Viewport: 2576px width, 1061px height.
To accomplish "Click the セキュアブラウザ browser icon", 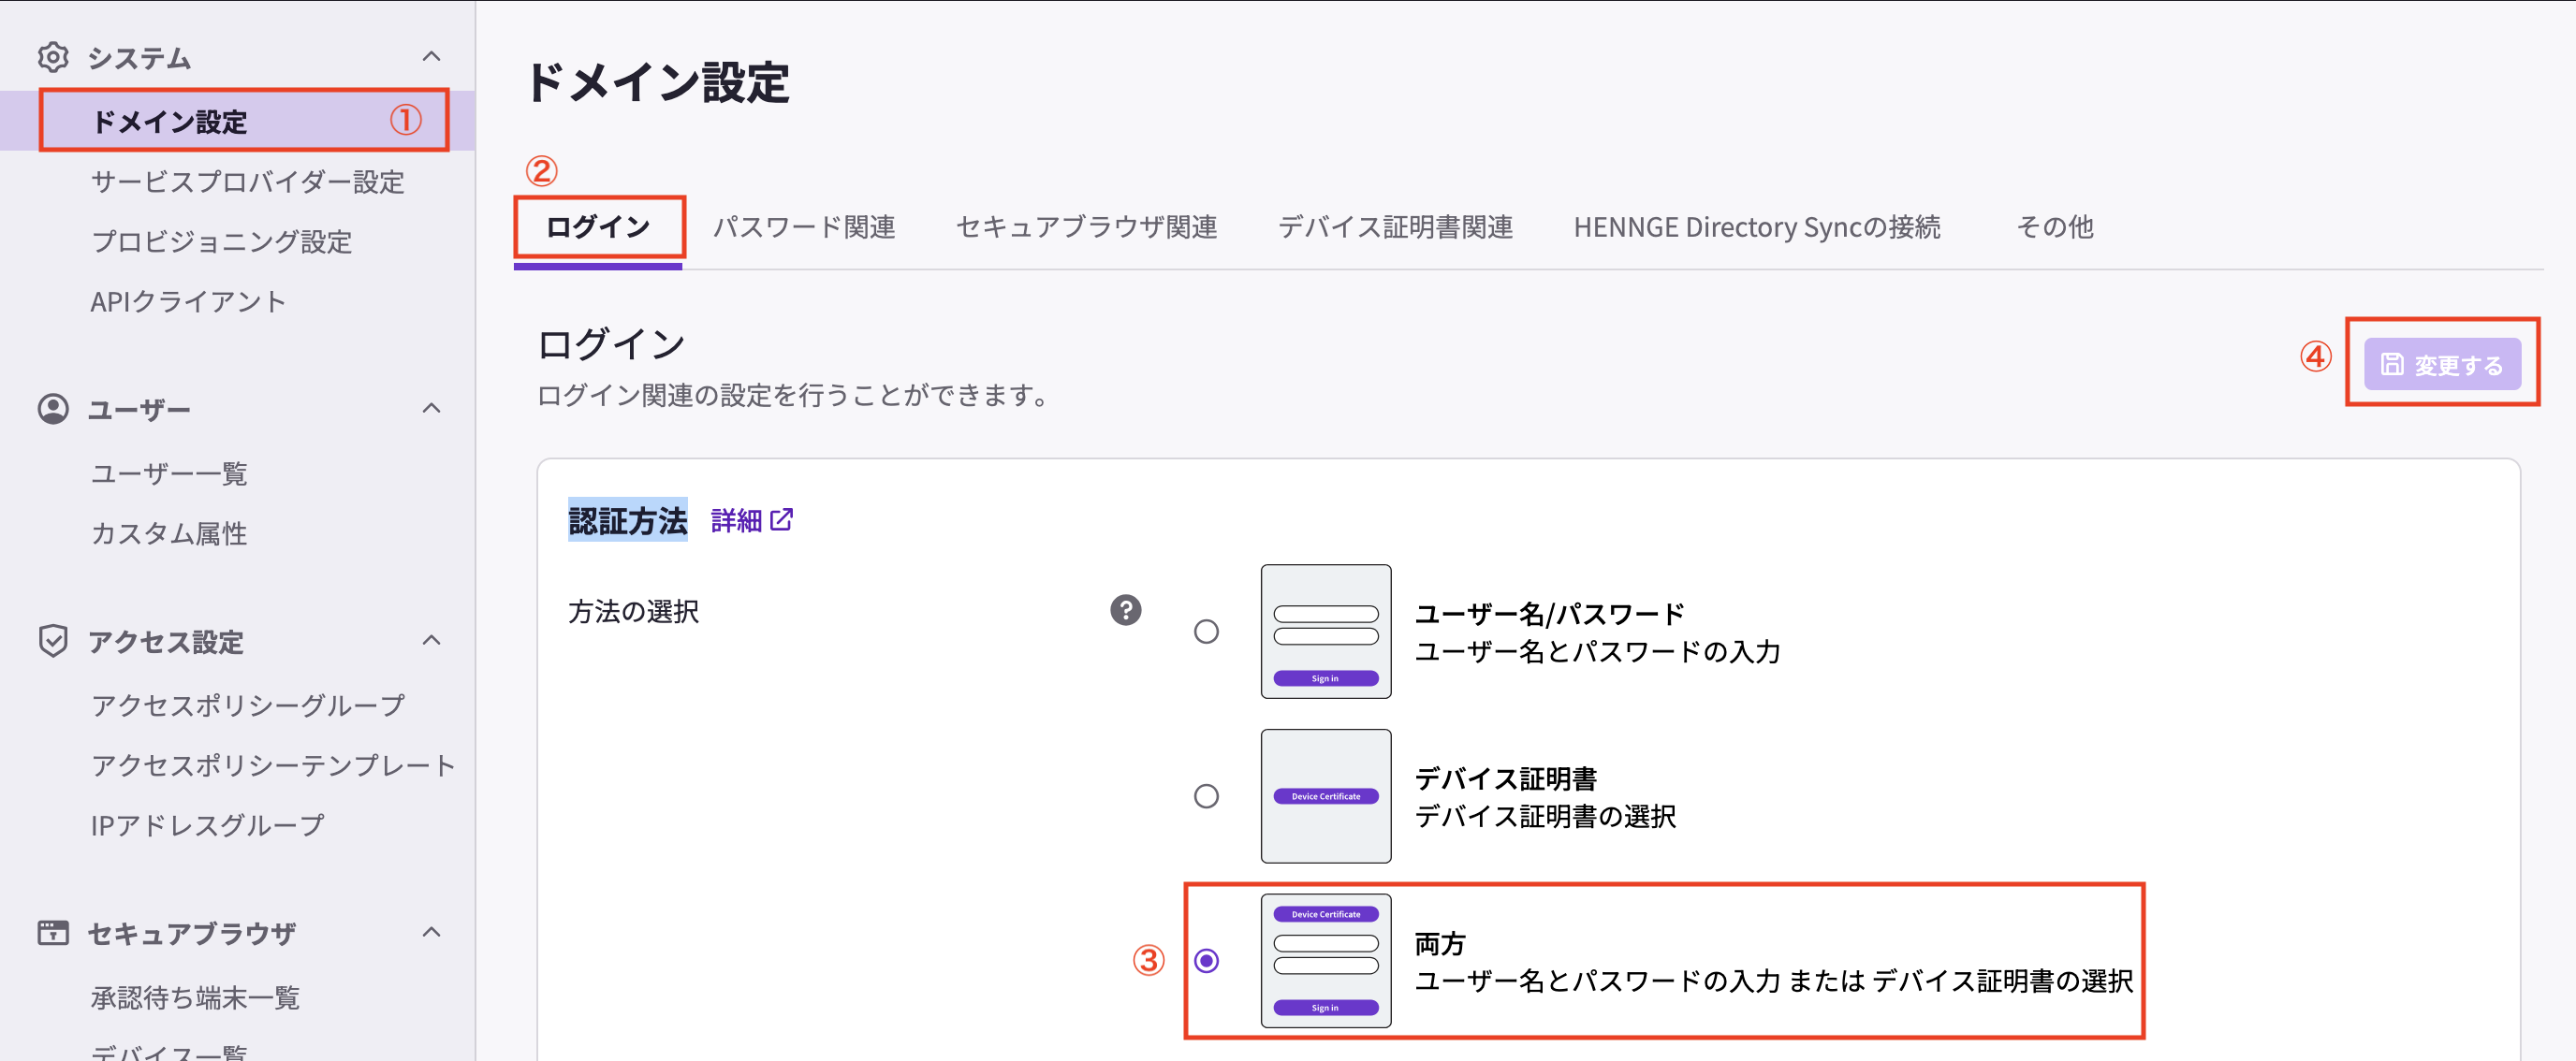I will pos(53,932).
